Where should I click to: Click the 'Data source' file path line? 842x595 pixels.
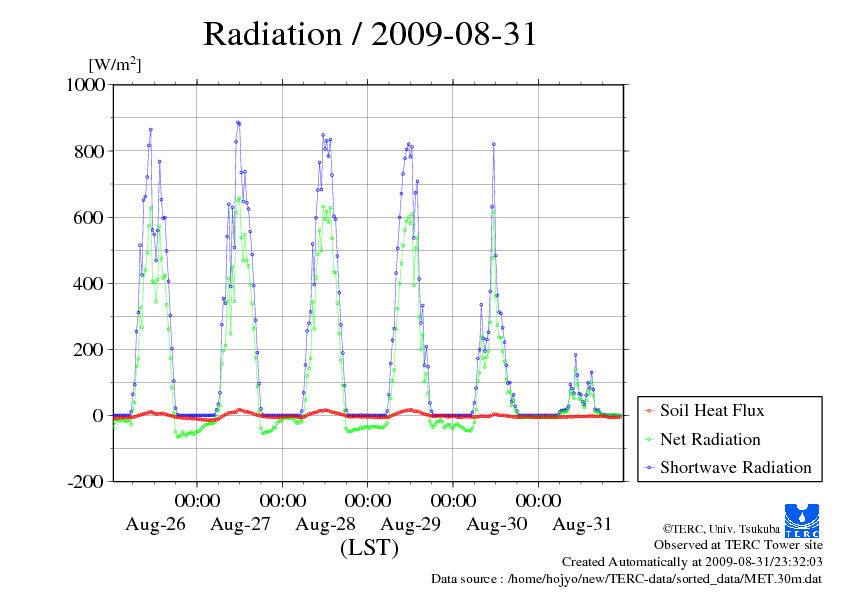[x=626, y=579]
